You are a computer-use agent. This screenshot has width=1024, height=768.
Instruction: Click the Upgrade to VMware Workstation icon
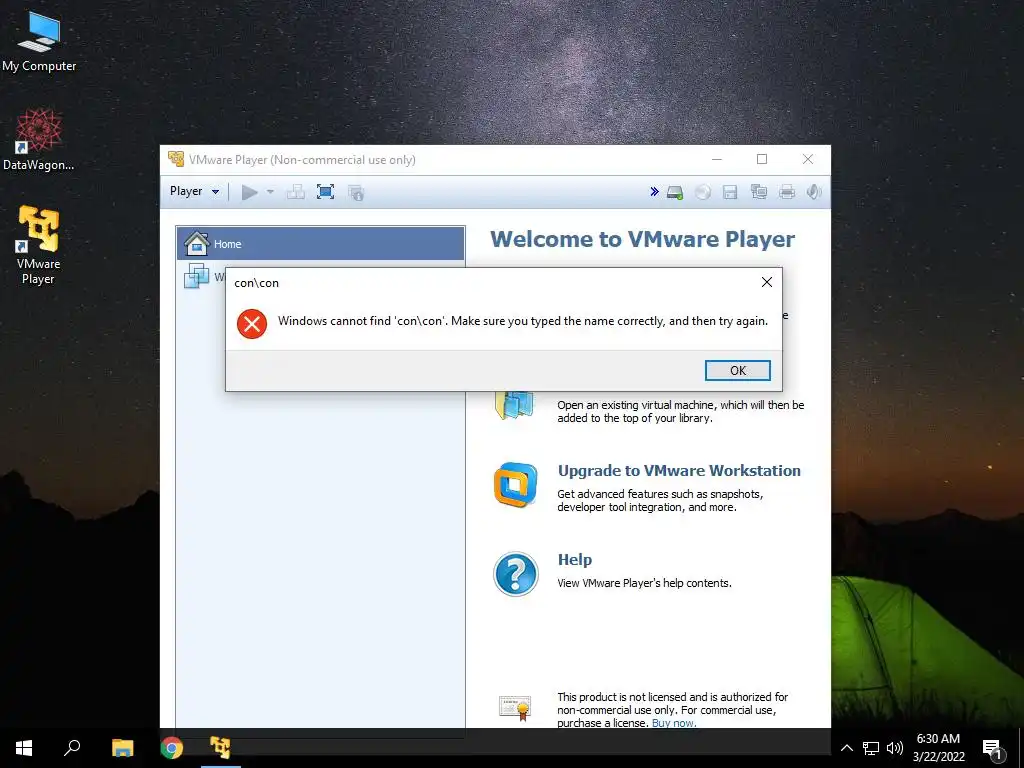pyautogui.click(x=515, y=485)
